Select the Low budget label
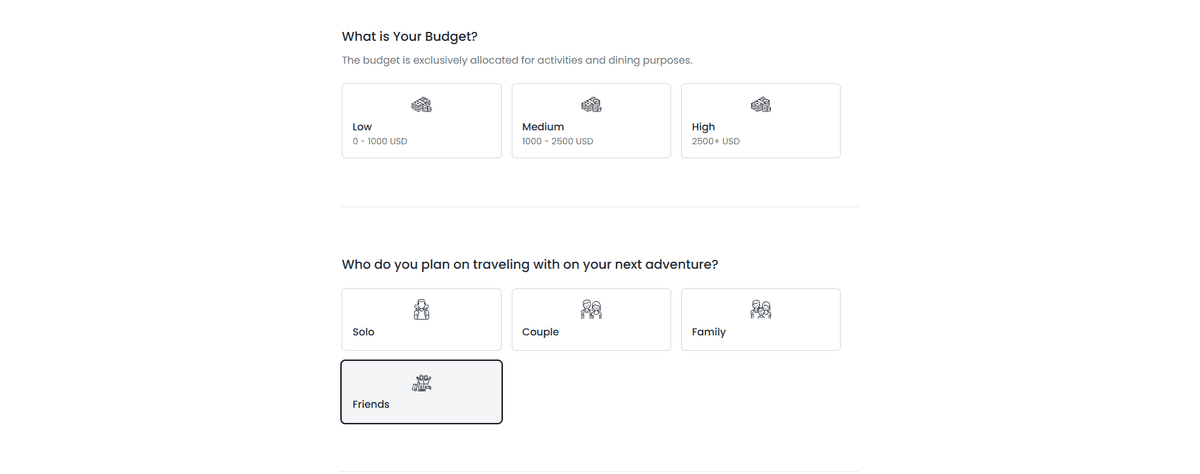 362,127
